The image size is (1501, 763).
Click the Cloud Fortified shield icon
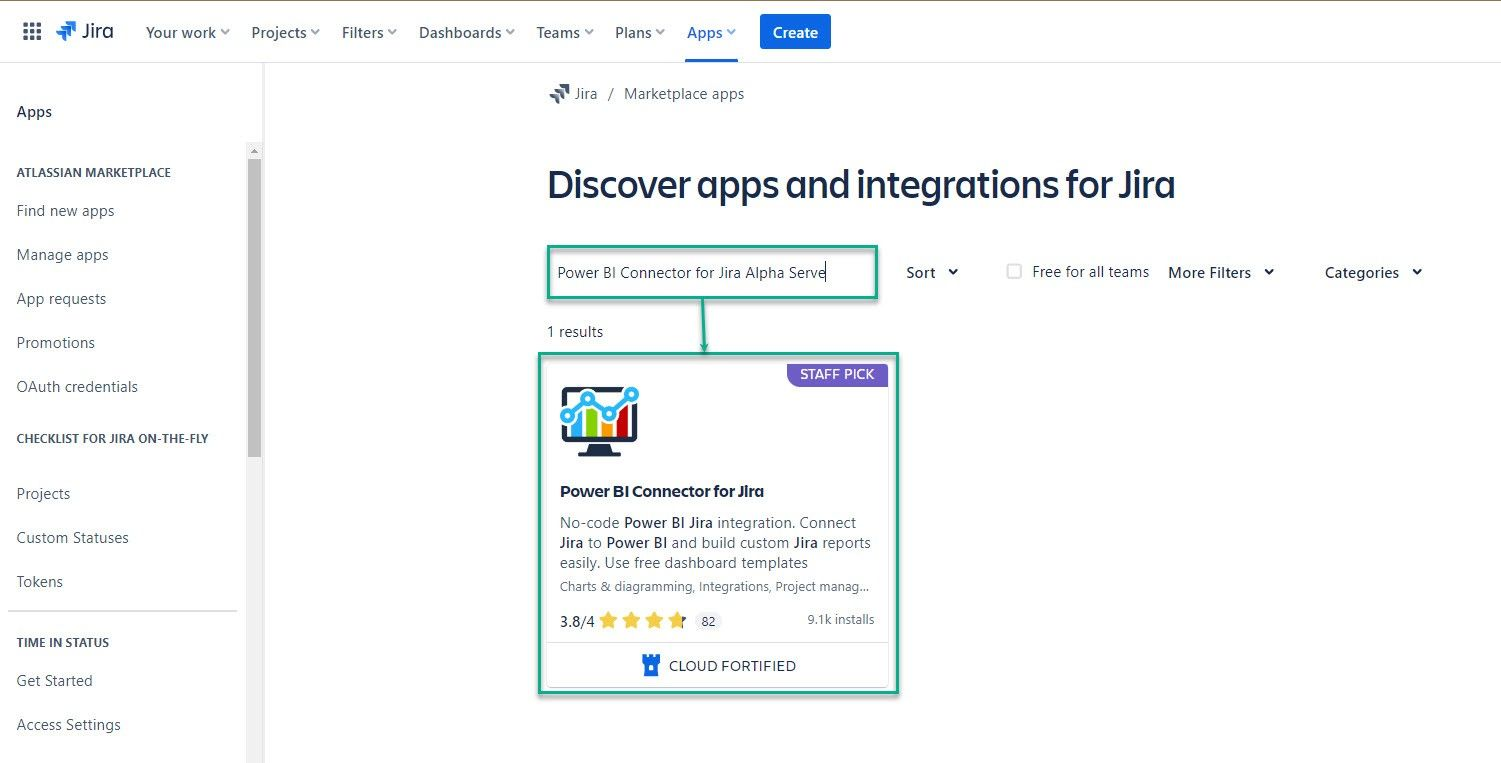pyautogui.click(x=651, y=664)
